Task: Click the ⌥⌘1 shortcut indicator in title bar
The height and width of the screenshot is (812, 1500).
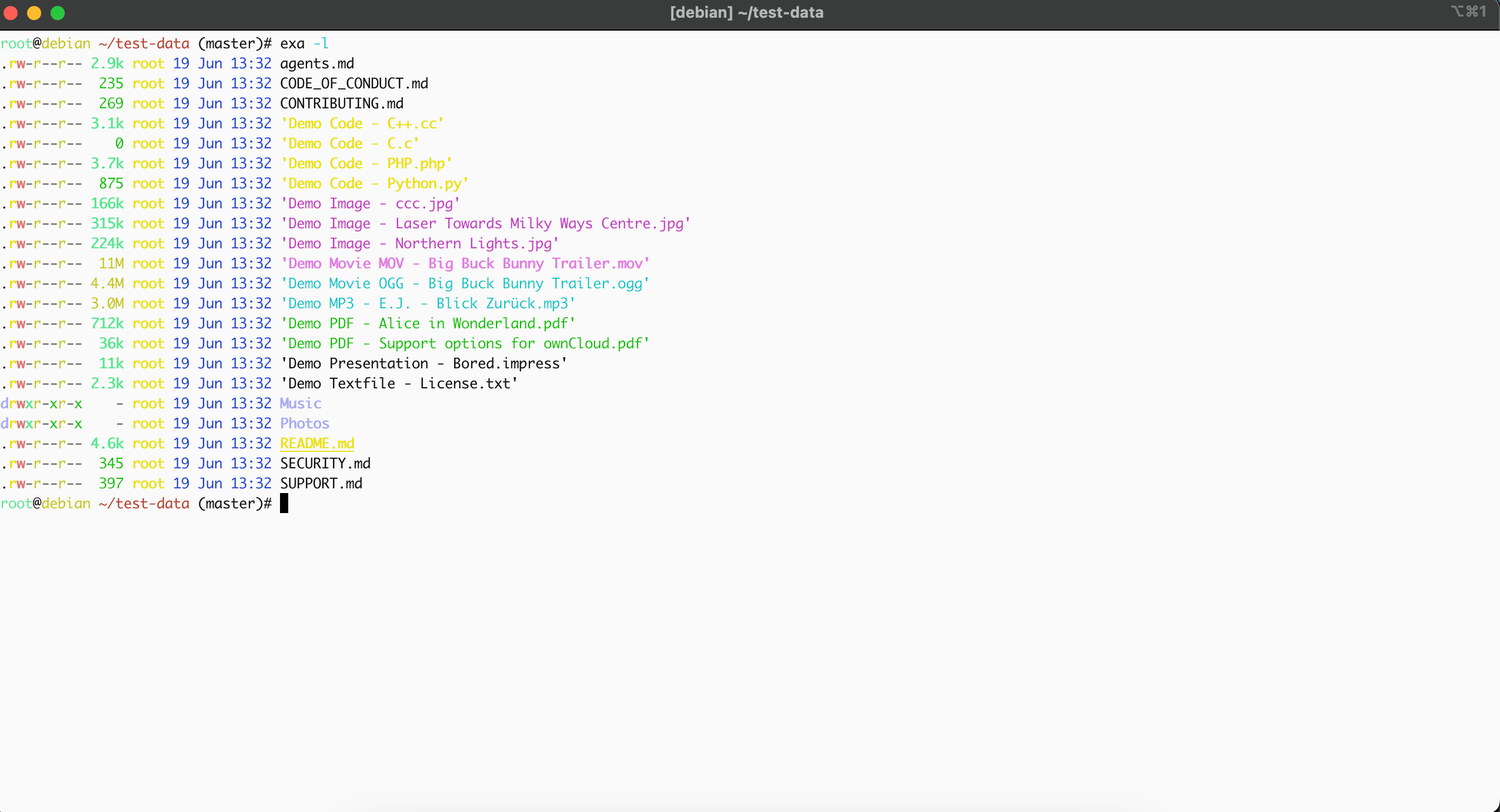Action: click(1470, 12)
